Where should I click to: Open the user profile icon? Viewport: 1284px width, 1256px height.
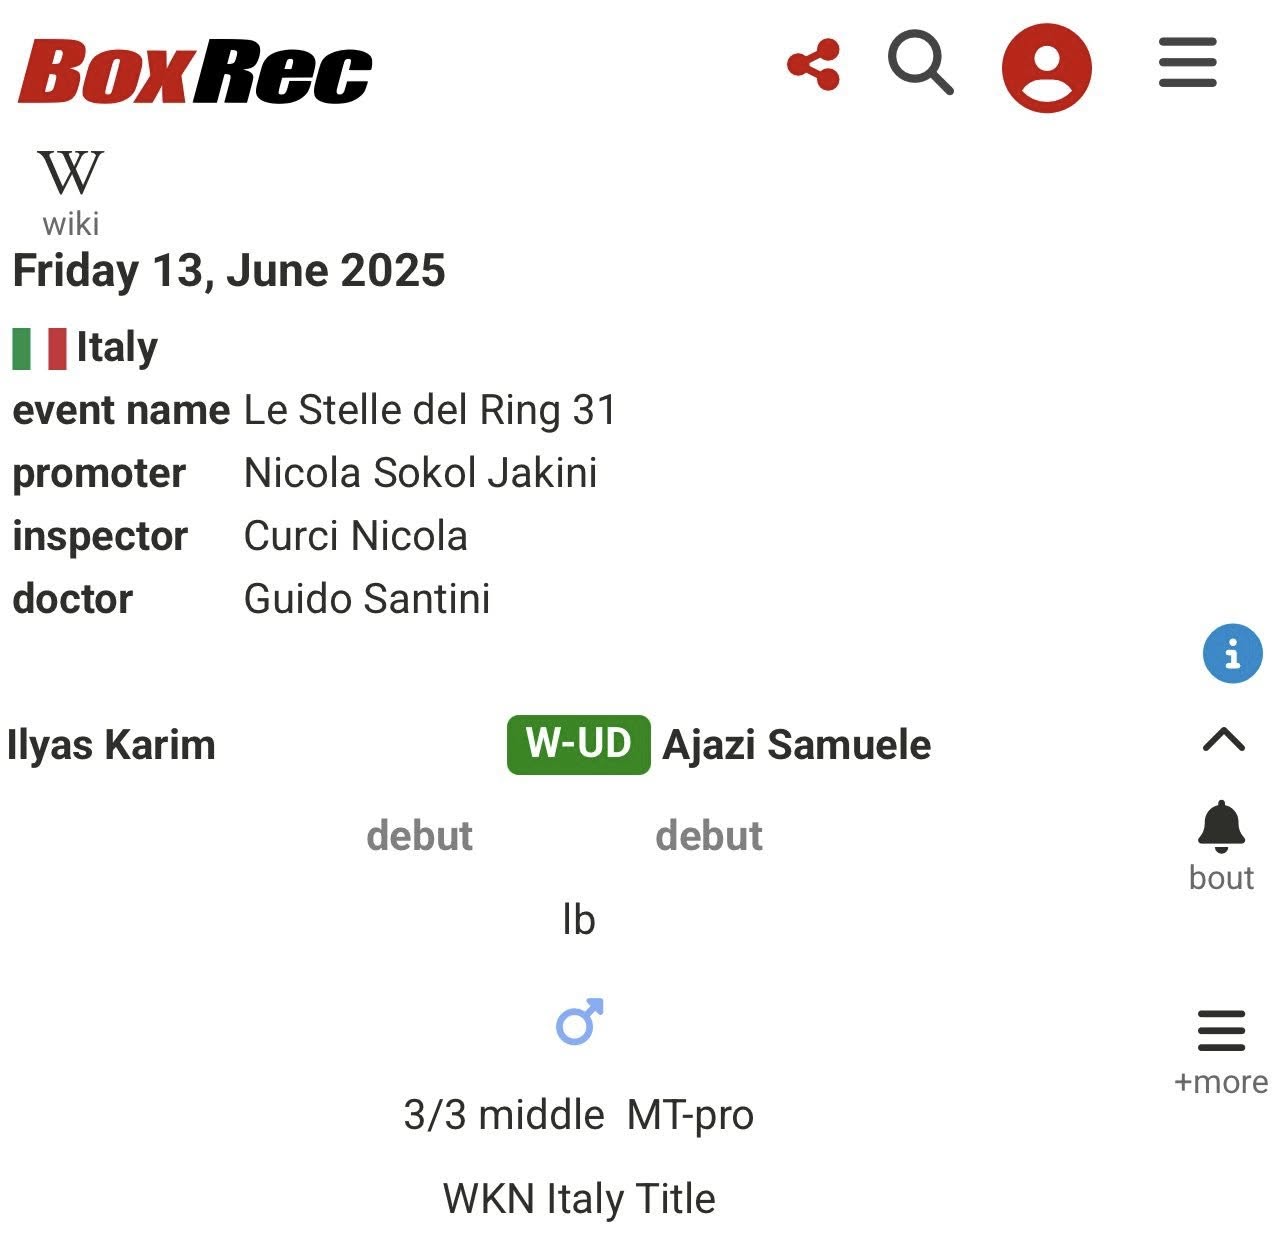(x=1046, y=67)
